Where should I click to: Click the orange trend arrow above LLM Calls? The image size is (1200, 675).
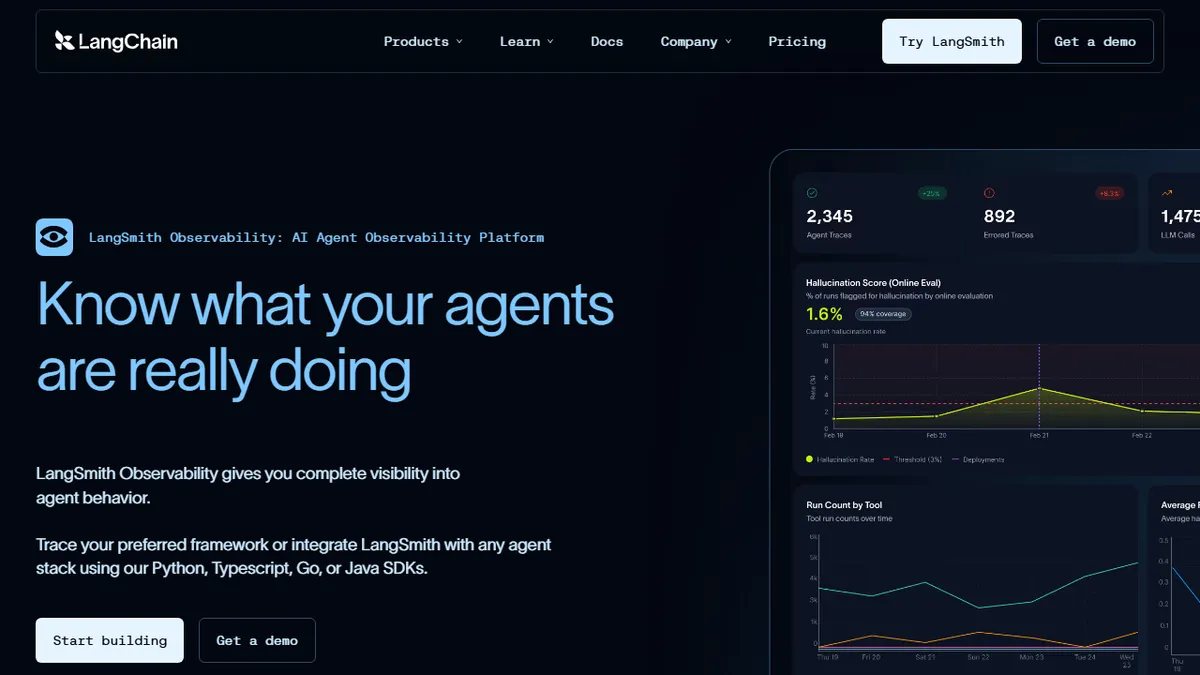tap(1167, 193)
